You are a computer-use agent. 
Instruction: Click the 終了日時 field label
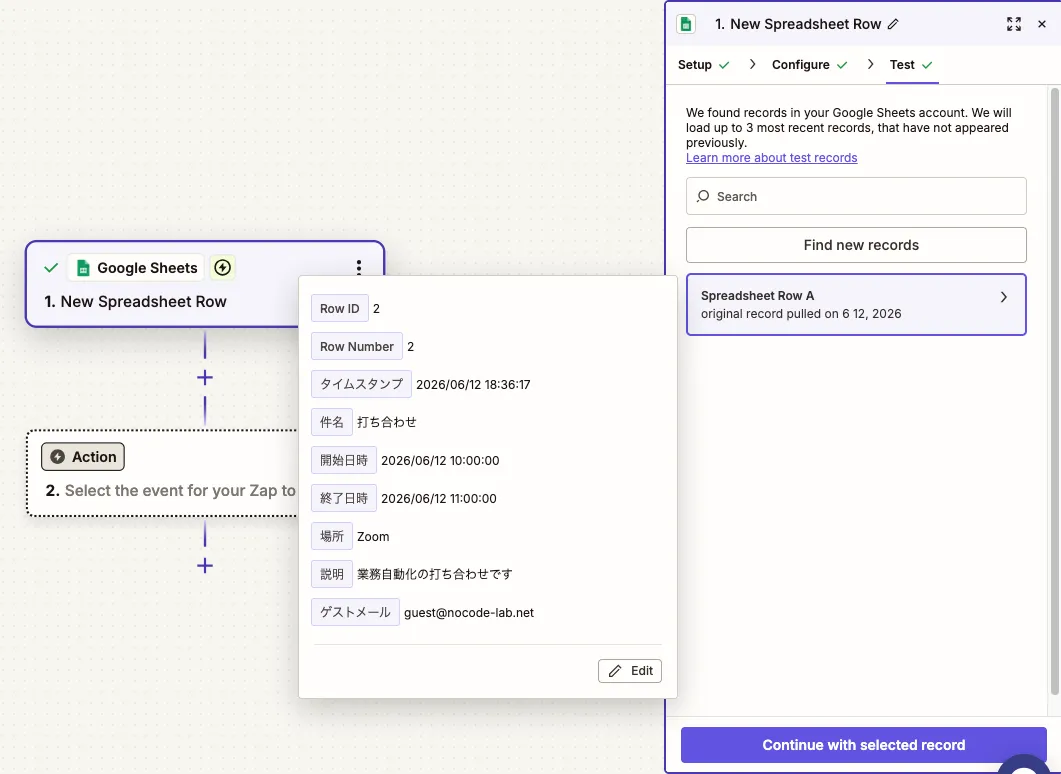[x=344, y=498]
